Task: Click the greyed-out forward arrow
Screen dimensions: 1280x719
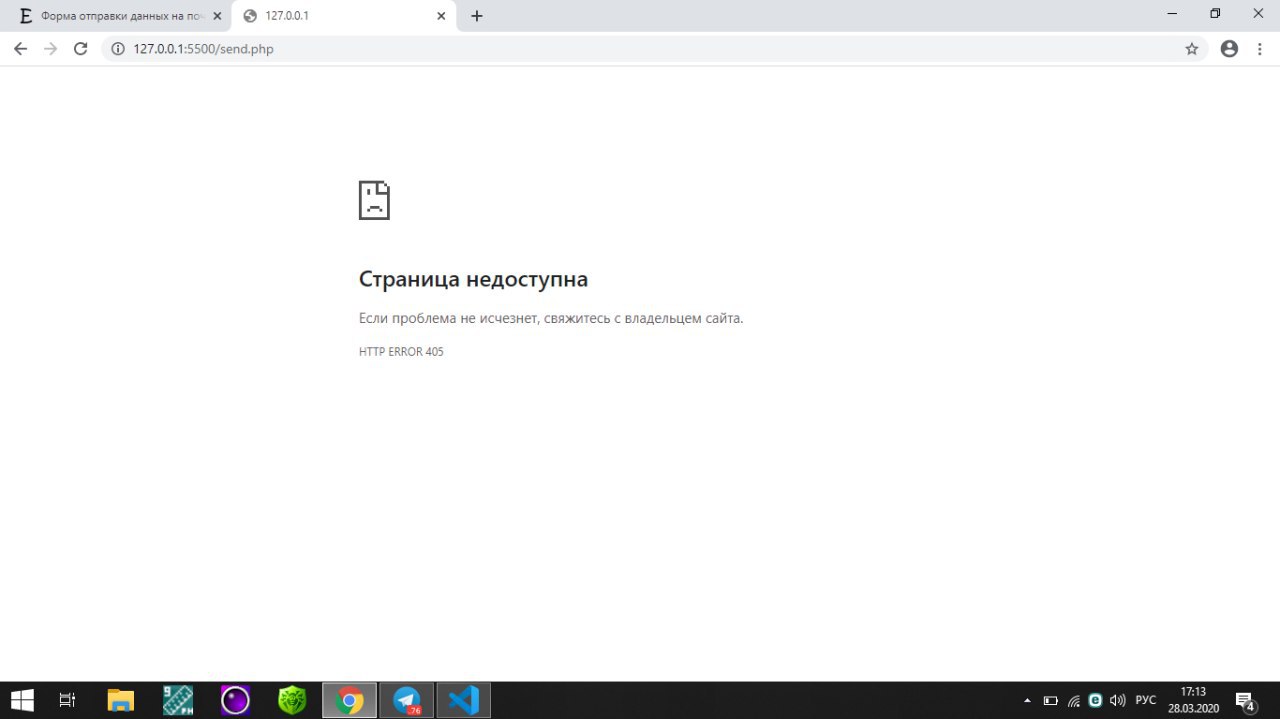Action: pos(51,48)
